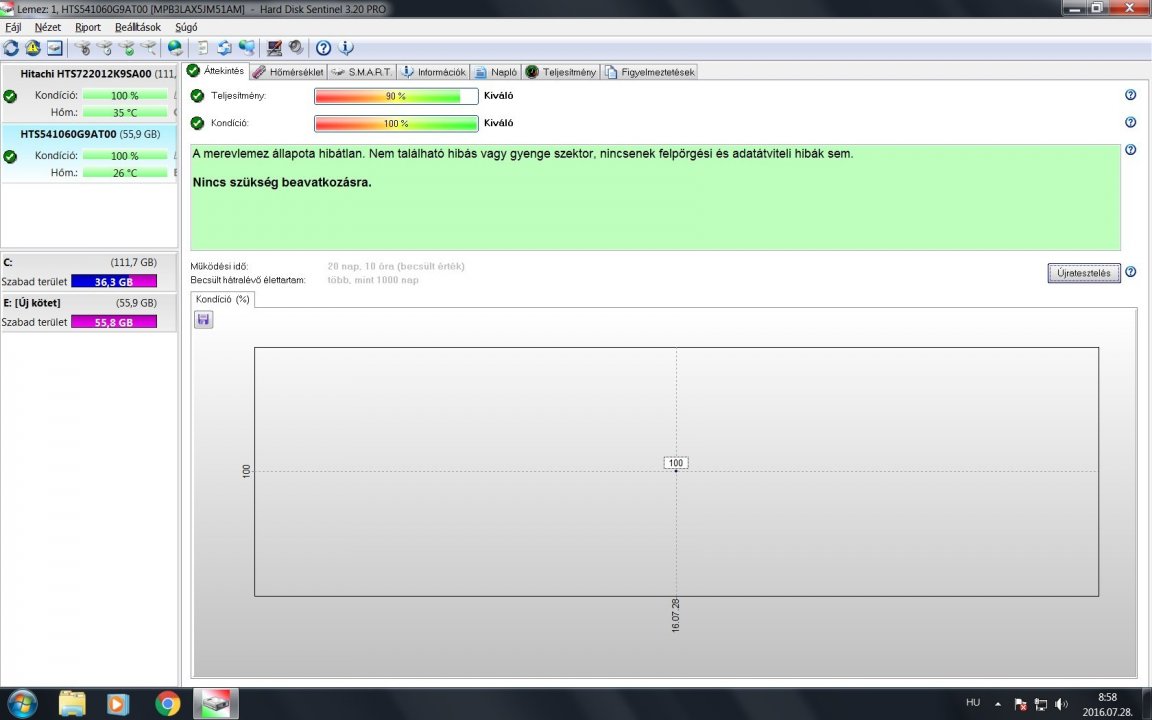Open the Beállítások menu

click(137, 27)
